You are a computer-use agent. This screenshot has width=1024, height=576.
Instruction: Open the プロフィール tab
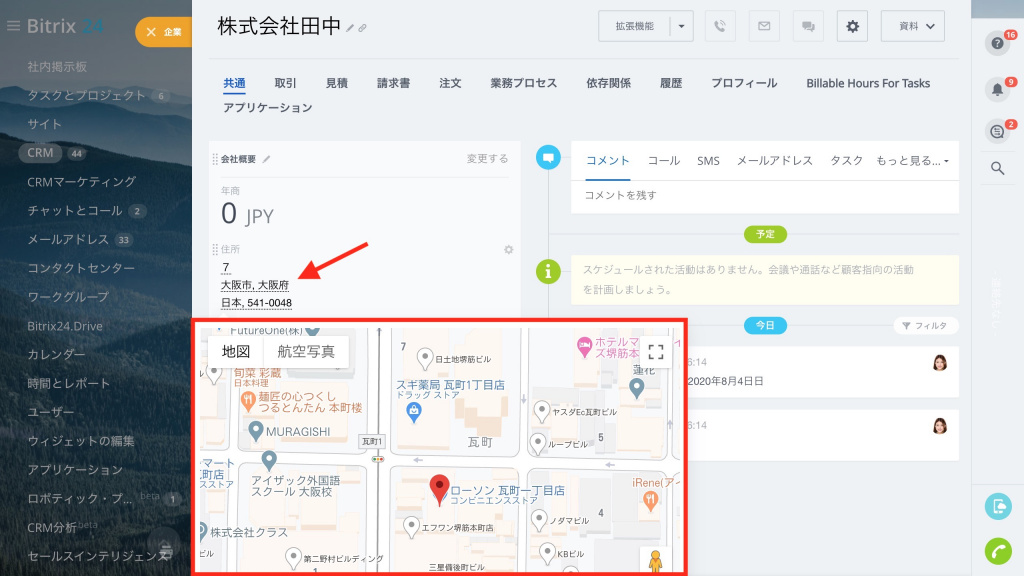pos(744,83)
